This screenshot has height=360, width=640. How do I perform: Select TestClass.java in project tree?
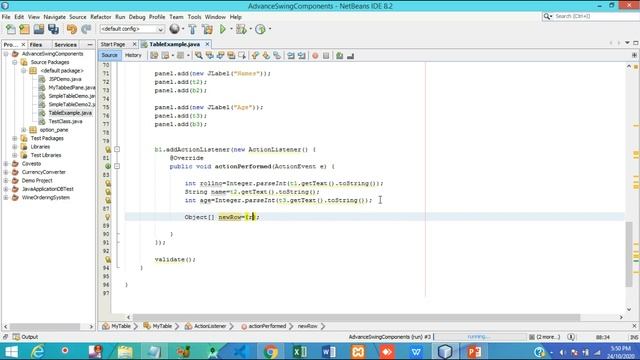tap(65, 121)
